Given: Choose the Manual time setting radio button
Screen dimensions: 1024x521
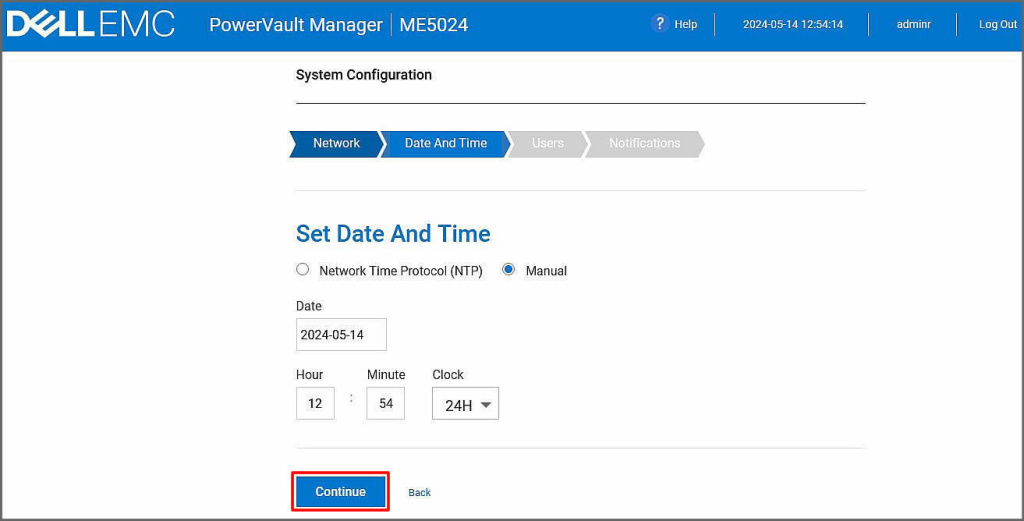Looking at the screenshot, I should (509, 270).
